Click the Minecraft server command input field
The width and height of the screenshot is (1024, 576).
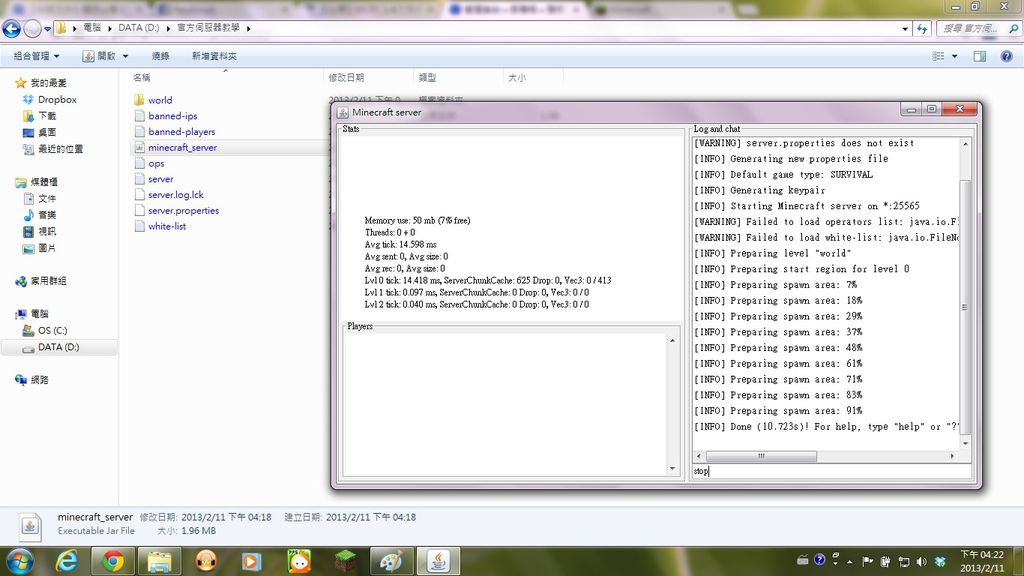(831, 471)
